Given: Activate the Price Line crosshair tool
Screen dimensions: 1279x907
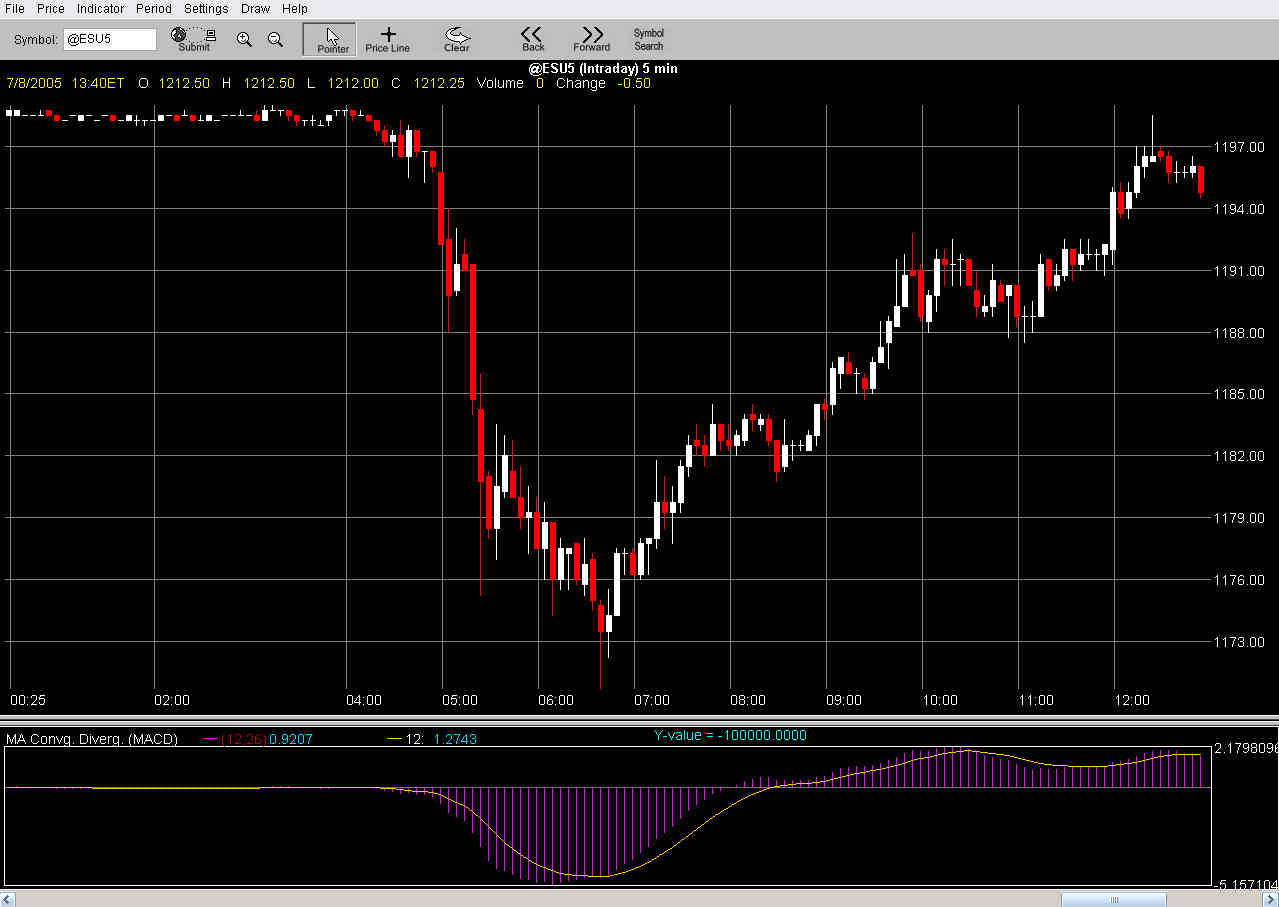Looking at the screenshot, I should click(x=387, y=40).
